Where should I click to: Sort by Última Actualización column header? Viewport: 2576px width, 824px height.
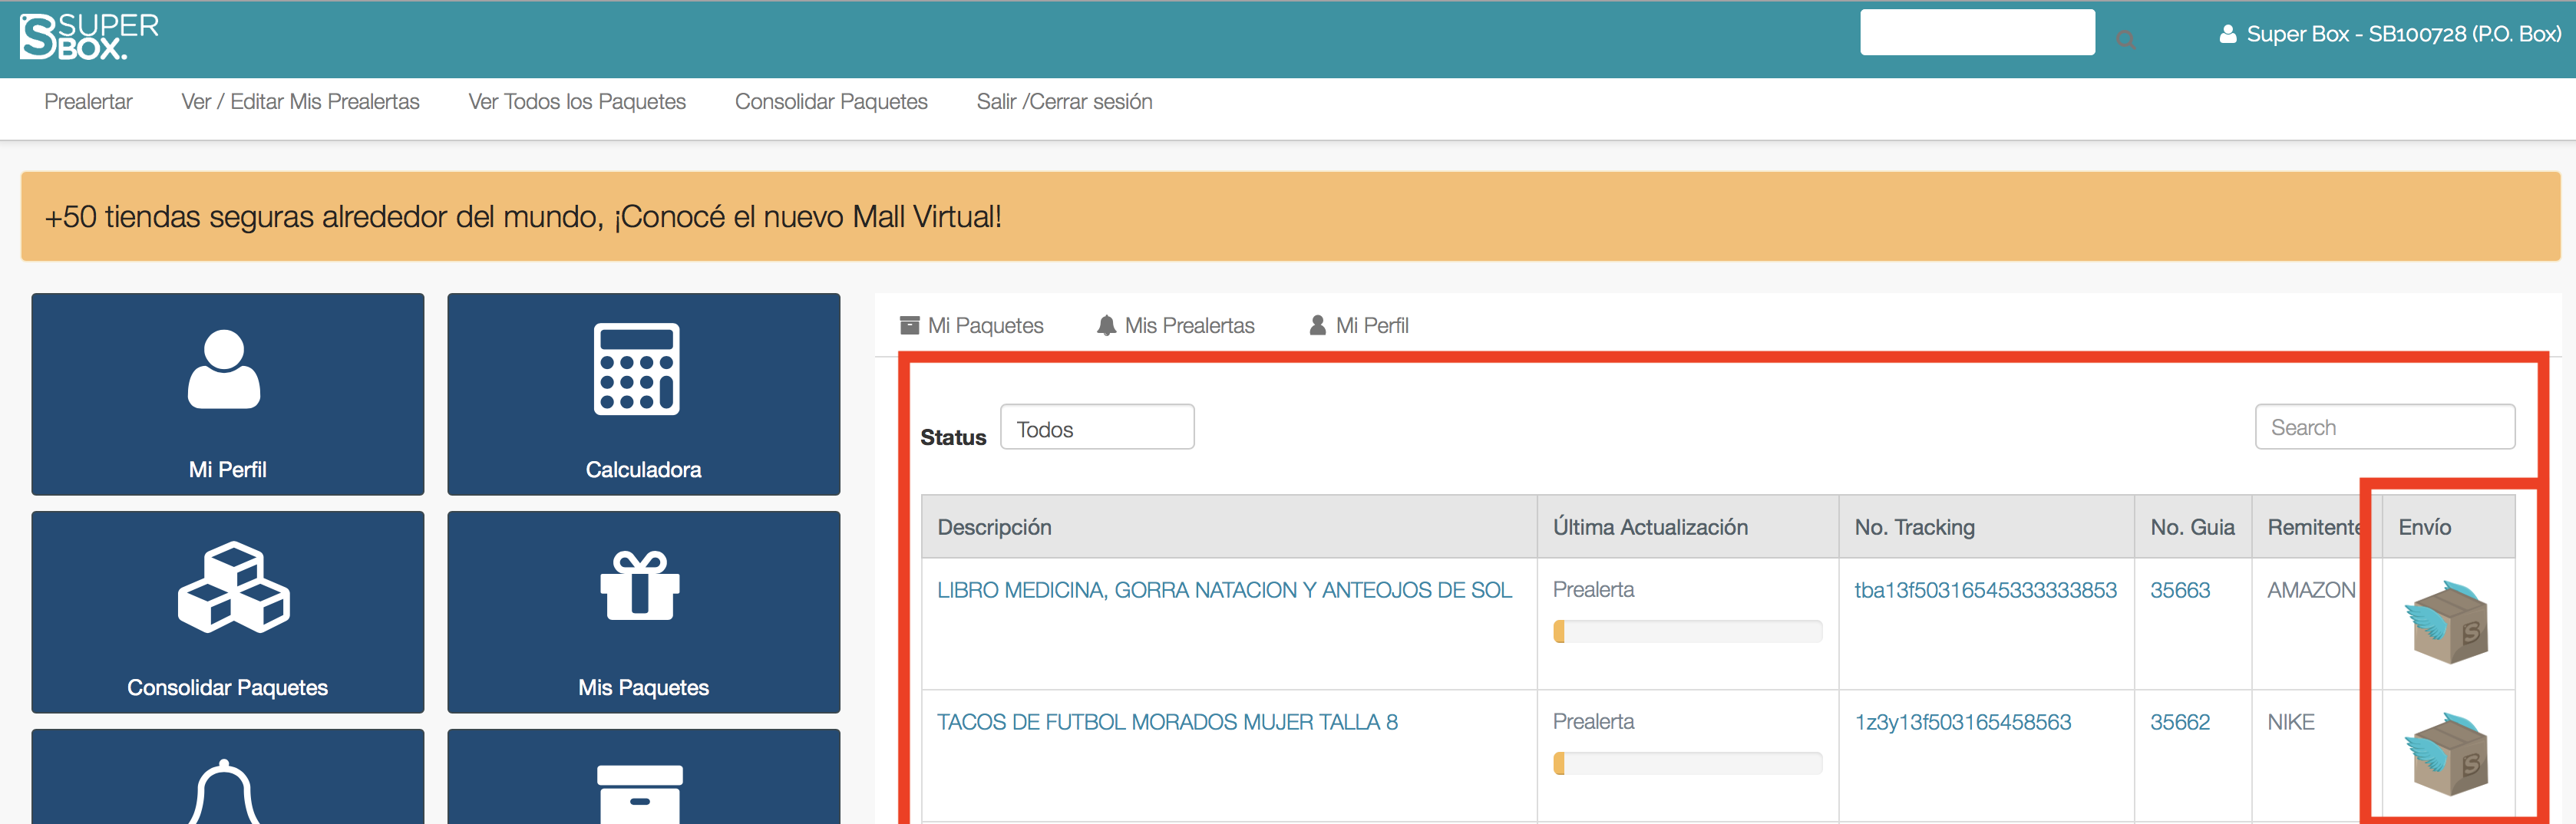pyautogui.click(x=1688, y=527)
